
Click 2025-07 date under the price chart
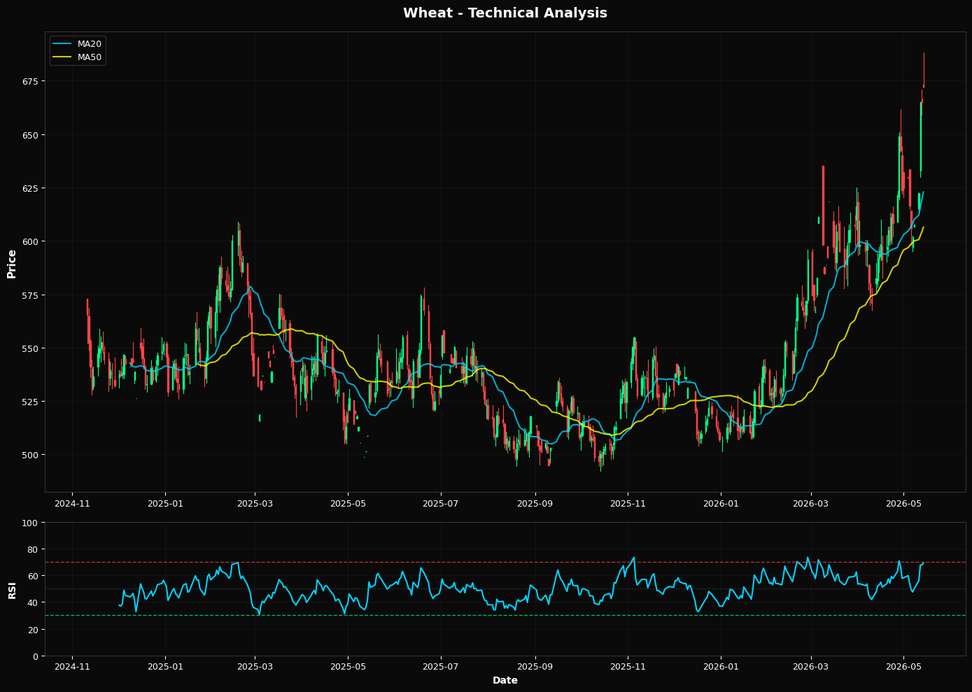441,503
